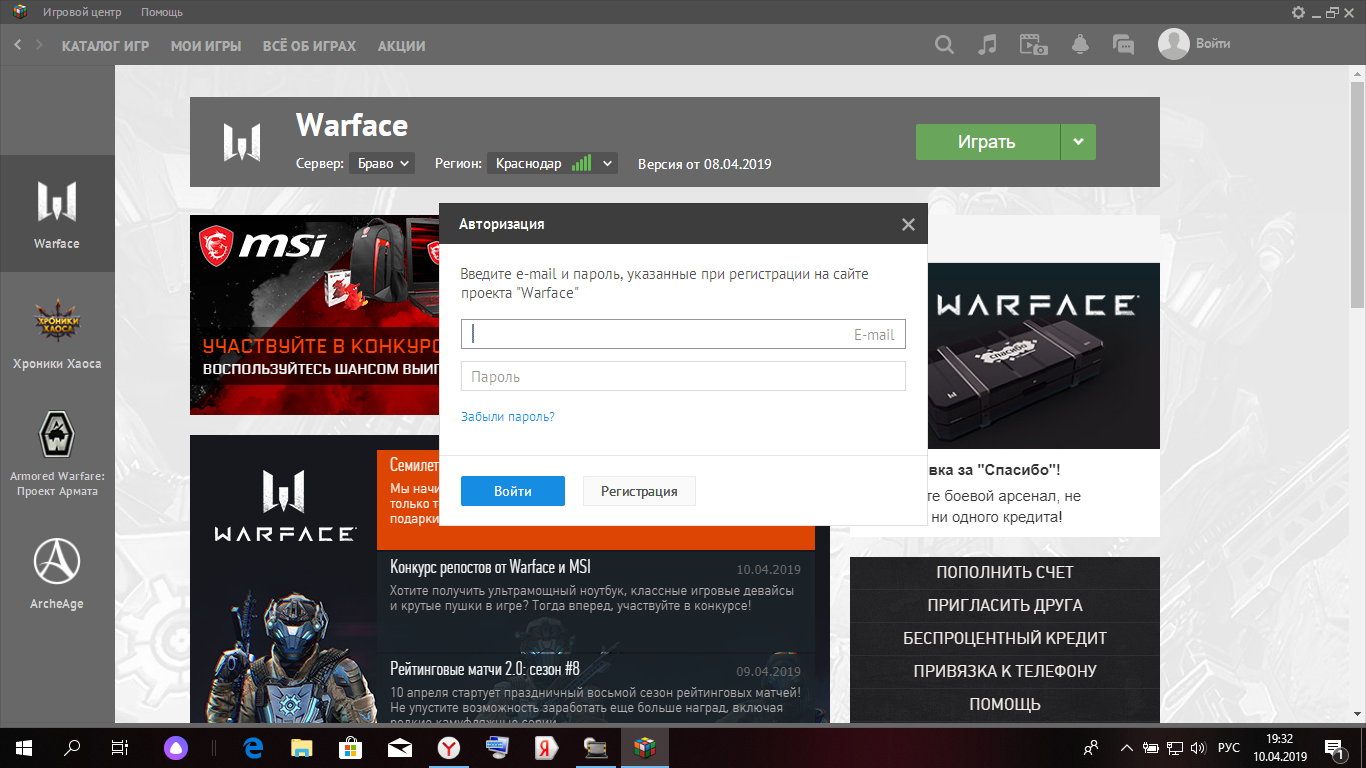The height and width of the screenshot is (768, 1366).
Task: Focus the E-mail input field
Action: 683,334
